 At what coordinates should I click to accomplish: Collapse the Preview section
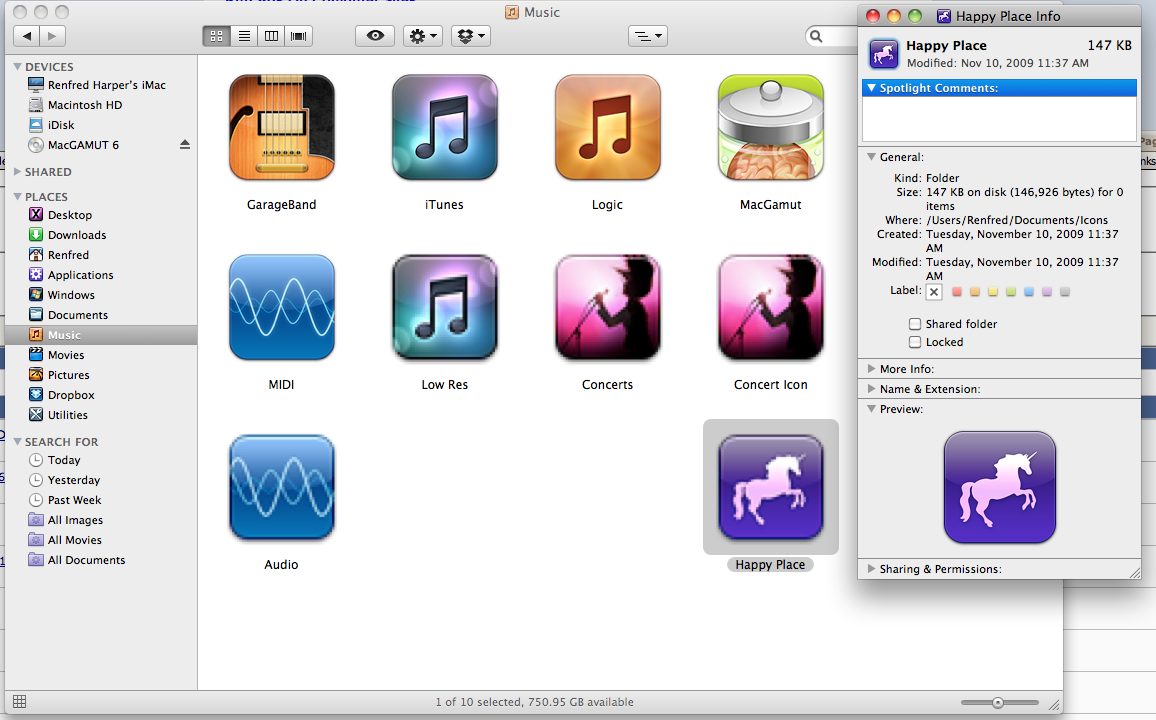[x=871, y=409]
